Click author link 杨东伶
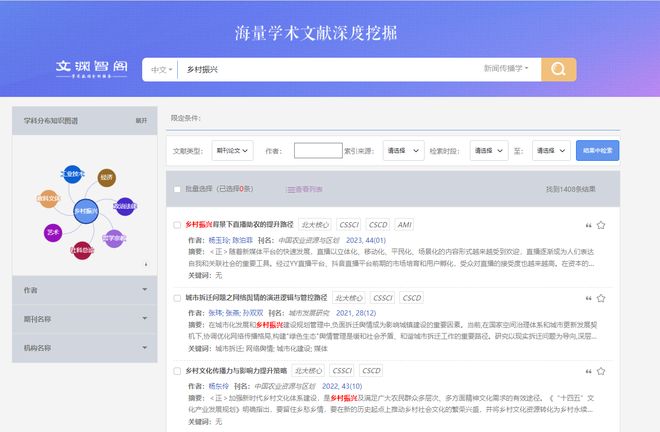 [x=218, y=387]
